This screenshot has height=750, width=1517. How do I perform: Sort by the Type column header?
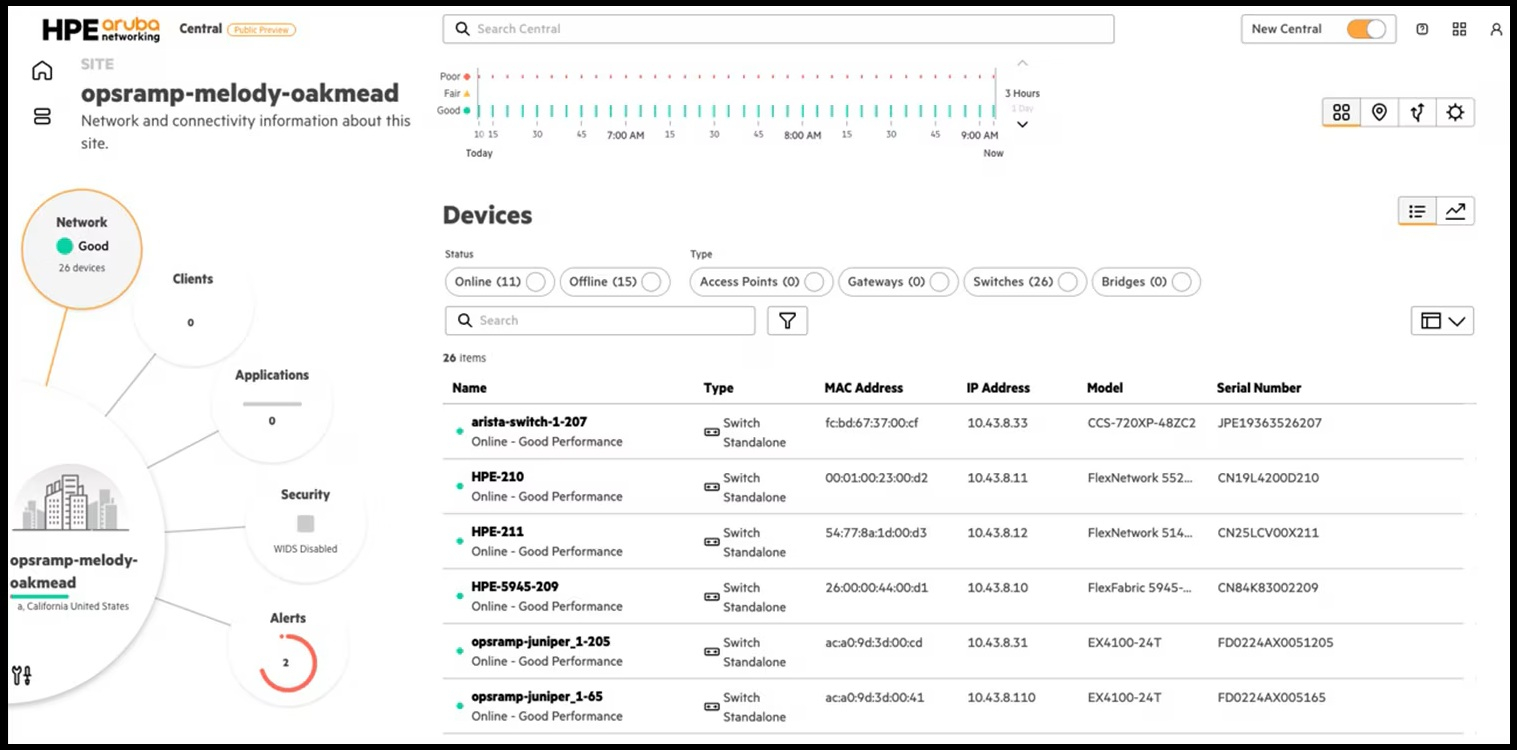click(718, 388)
